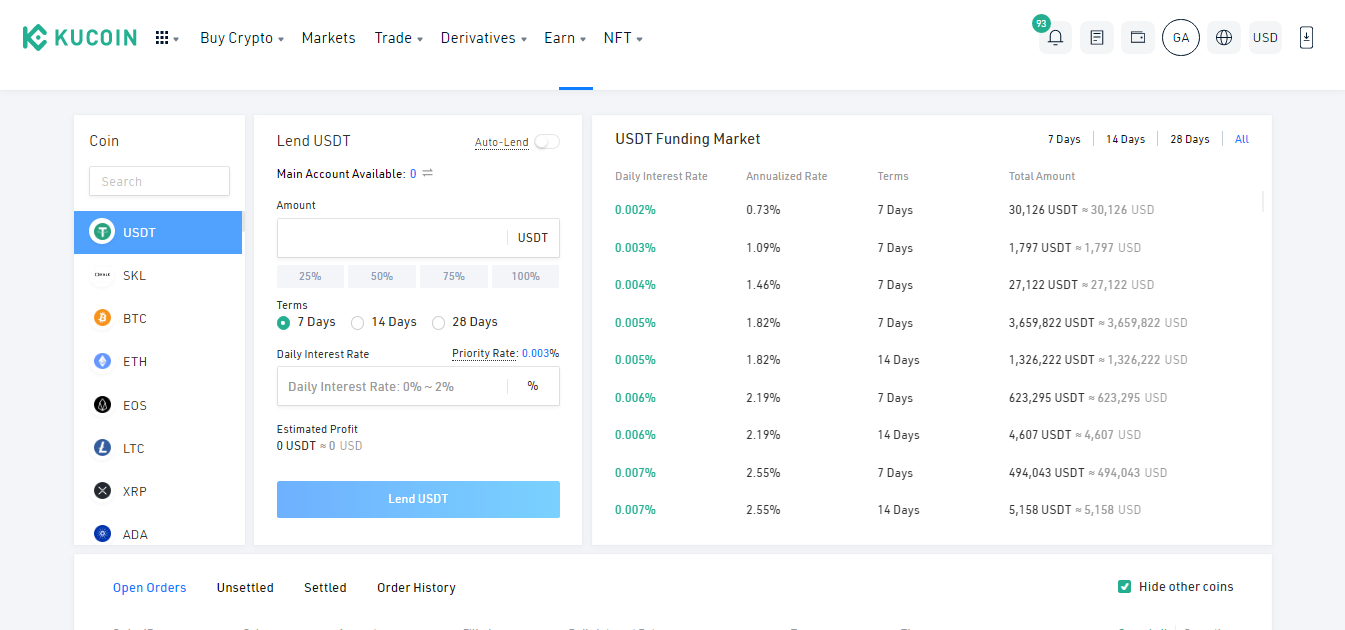The image size is (1345, 630).
Task: Select XRP coin in the list
Action: [x=158, y=491]
